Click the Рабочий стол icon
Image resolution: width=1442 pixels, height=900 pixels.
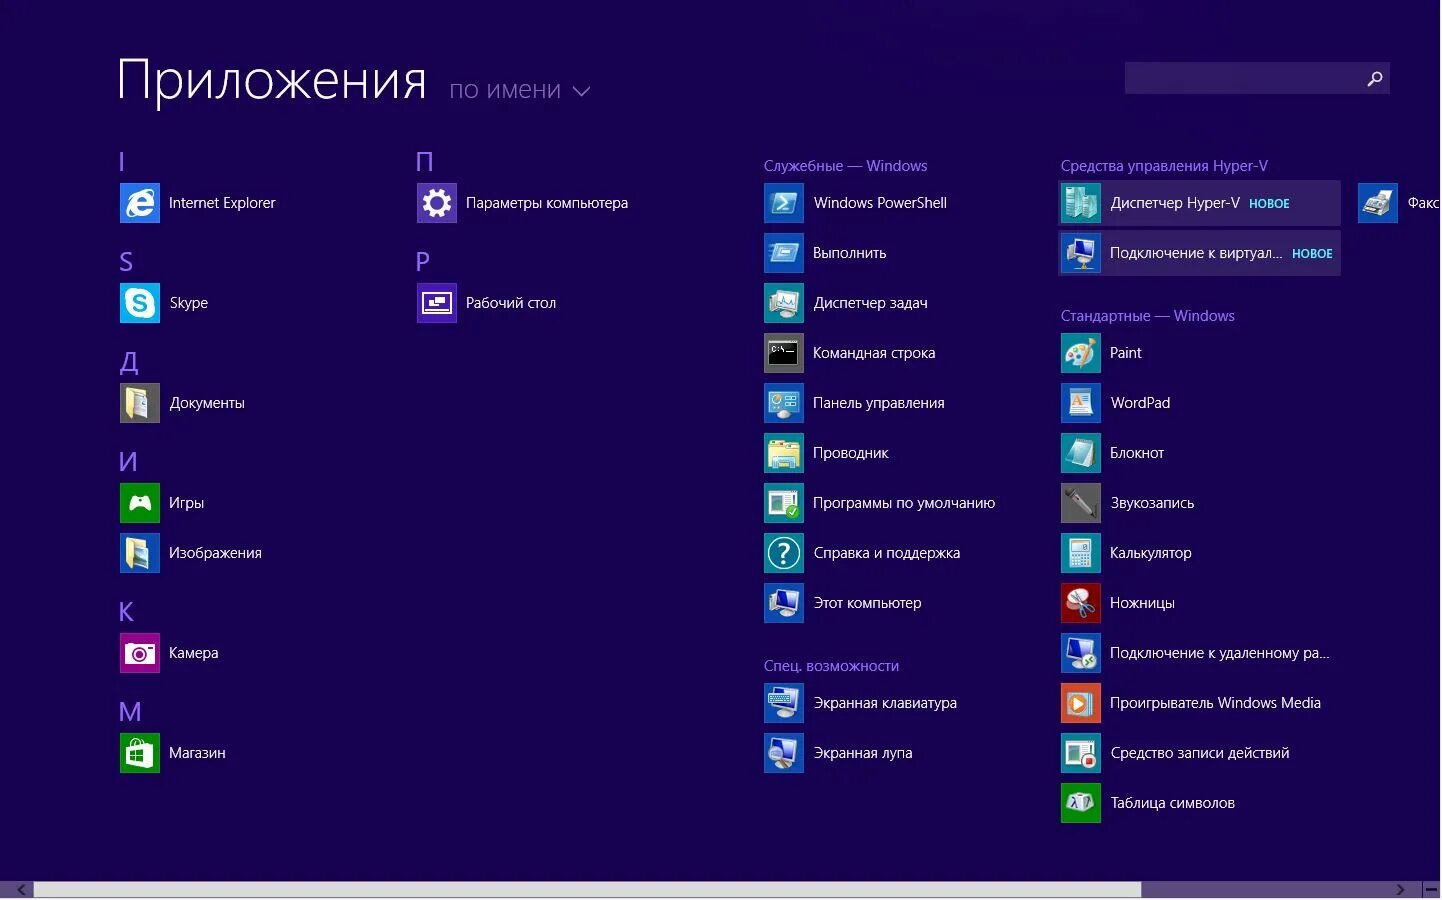(x=437, y=303)
